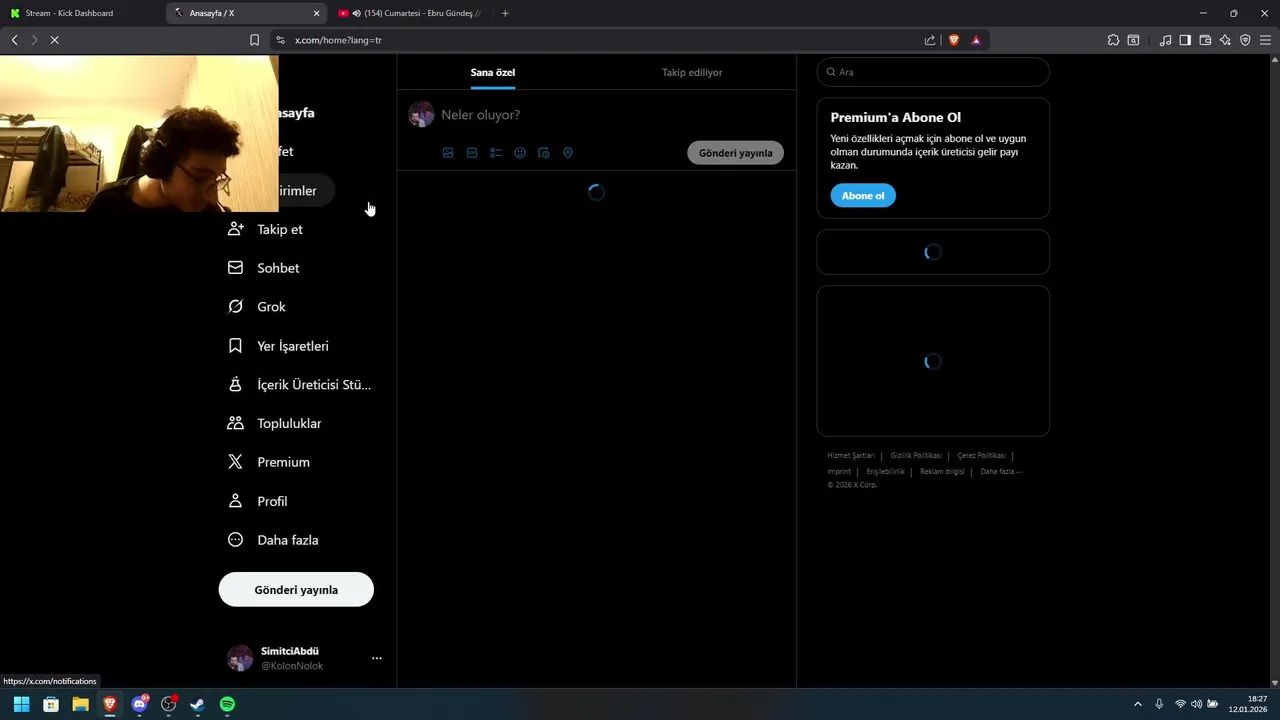Image resolution: width=1280 pixels, height=720 pixels.
Task: Open Gizlilik Politikası link
Action: 916,456
